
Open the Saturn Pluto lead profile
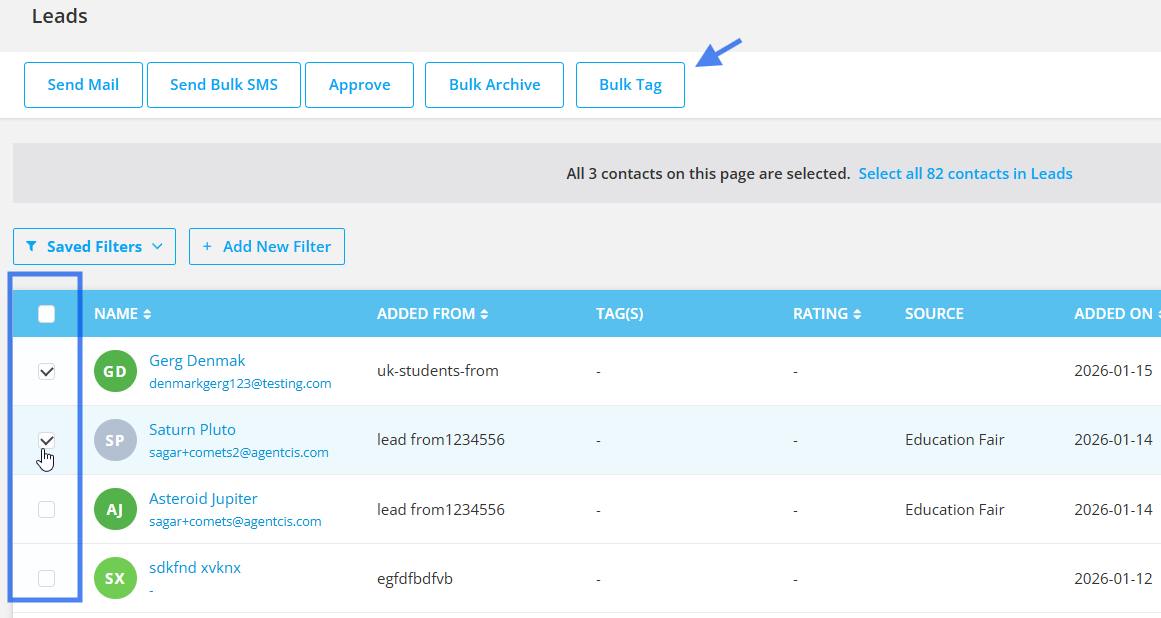click(193, 429)
